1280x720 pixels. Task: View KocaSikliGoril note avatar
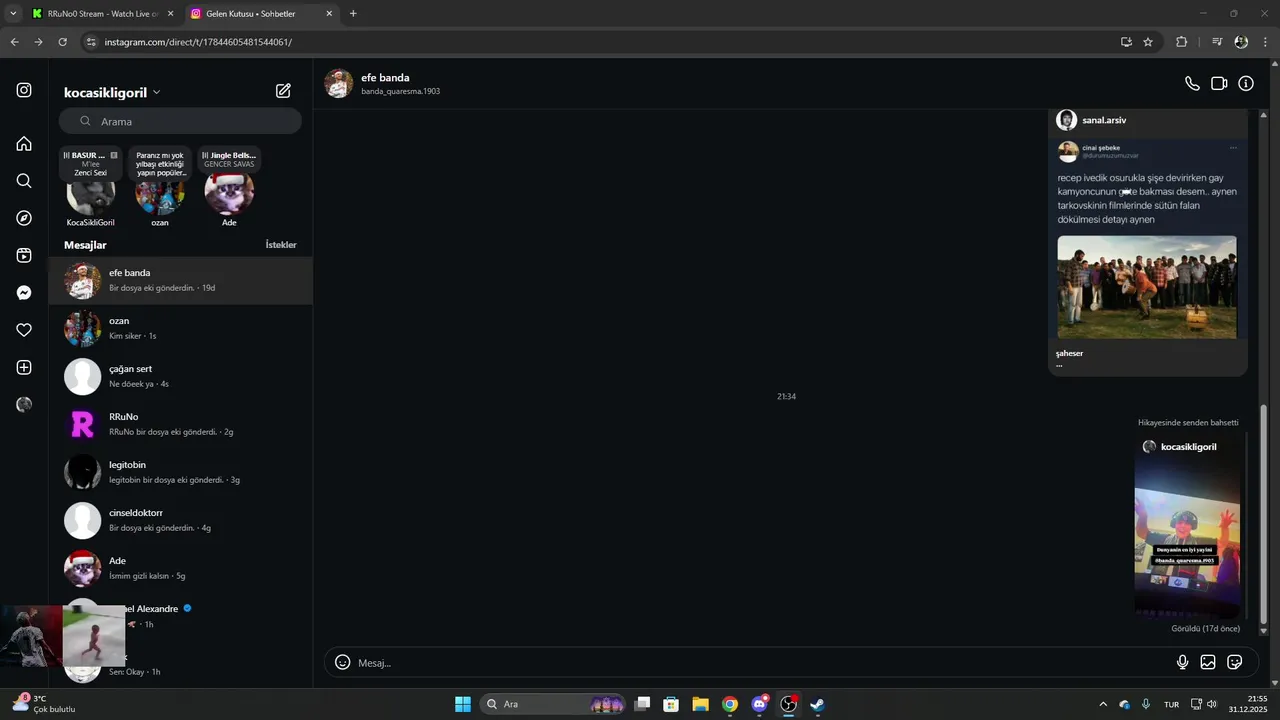click(91, 194)
